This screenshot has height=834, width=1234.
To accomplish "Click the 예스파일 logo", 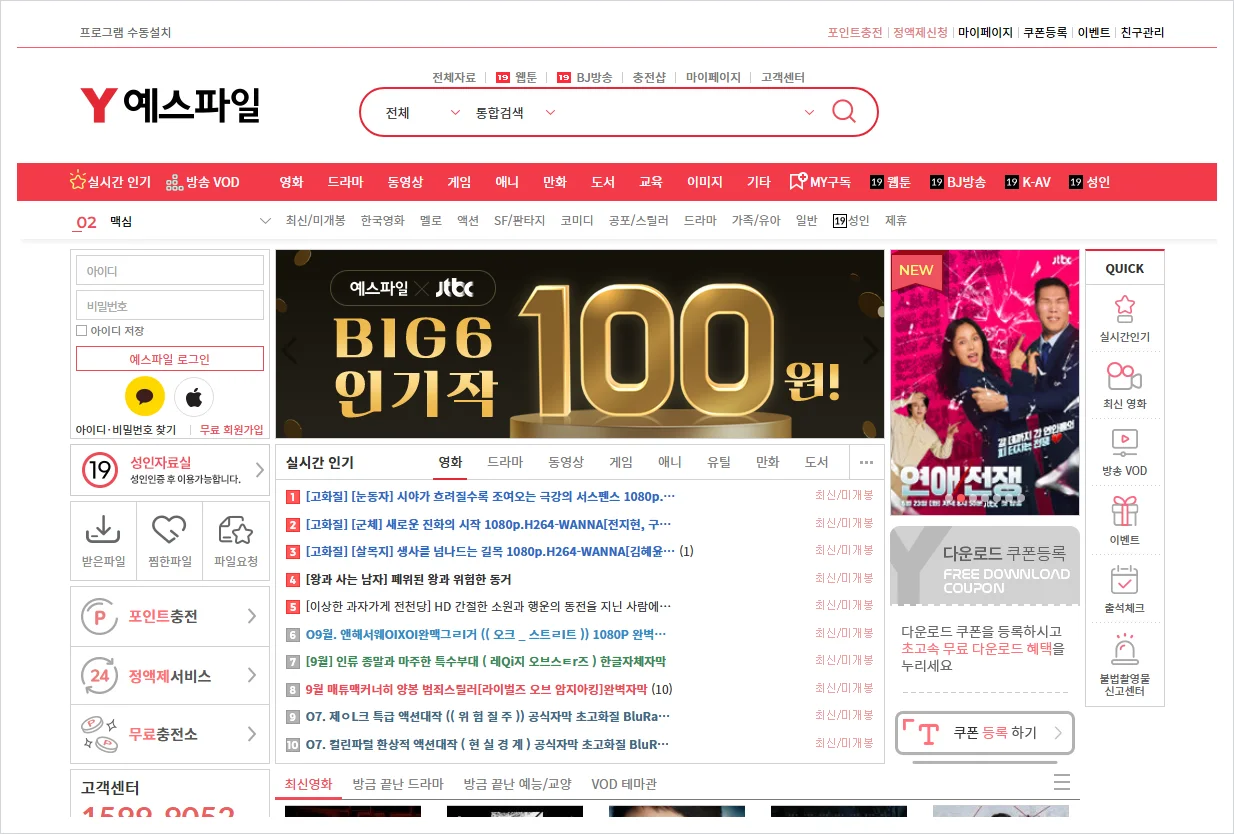I will 170,106.
